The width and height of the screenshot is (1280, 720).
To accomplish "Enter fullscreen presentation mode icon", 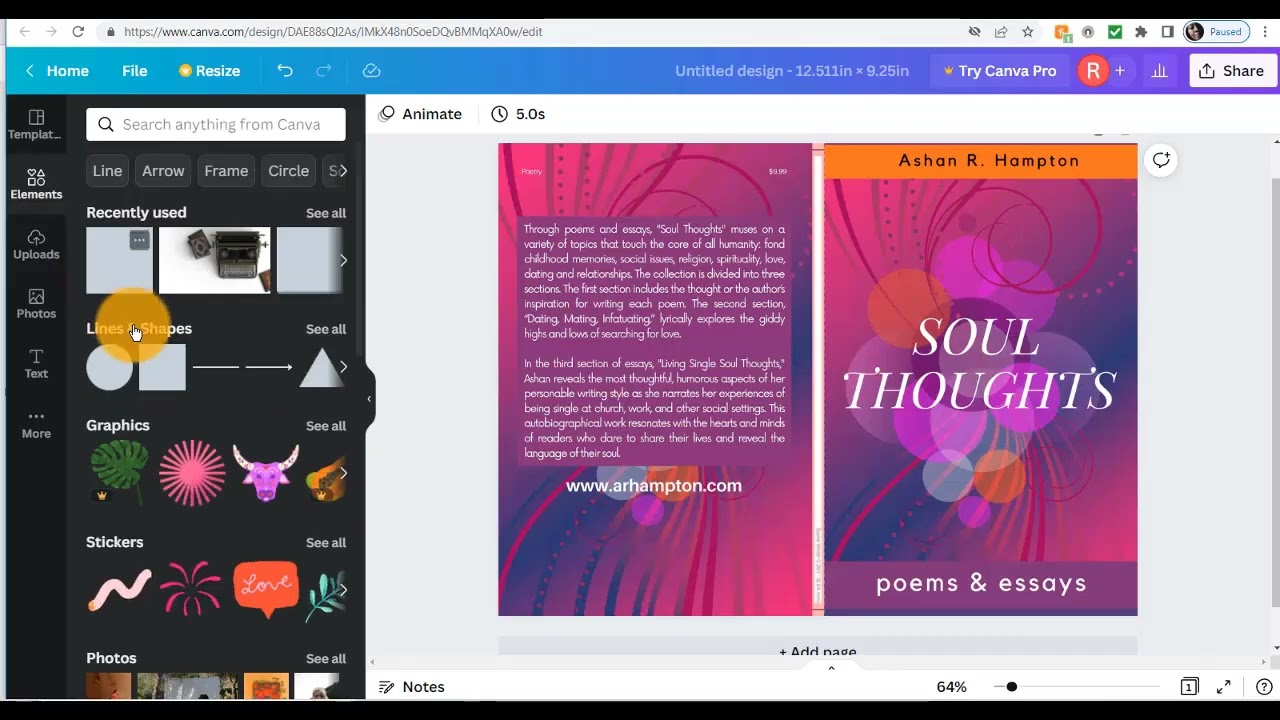I will pos(1224,687).
